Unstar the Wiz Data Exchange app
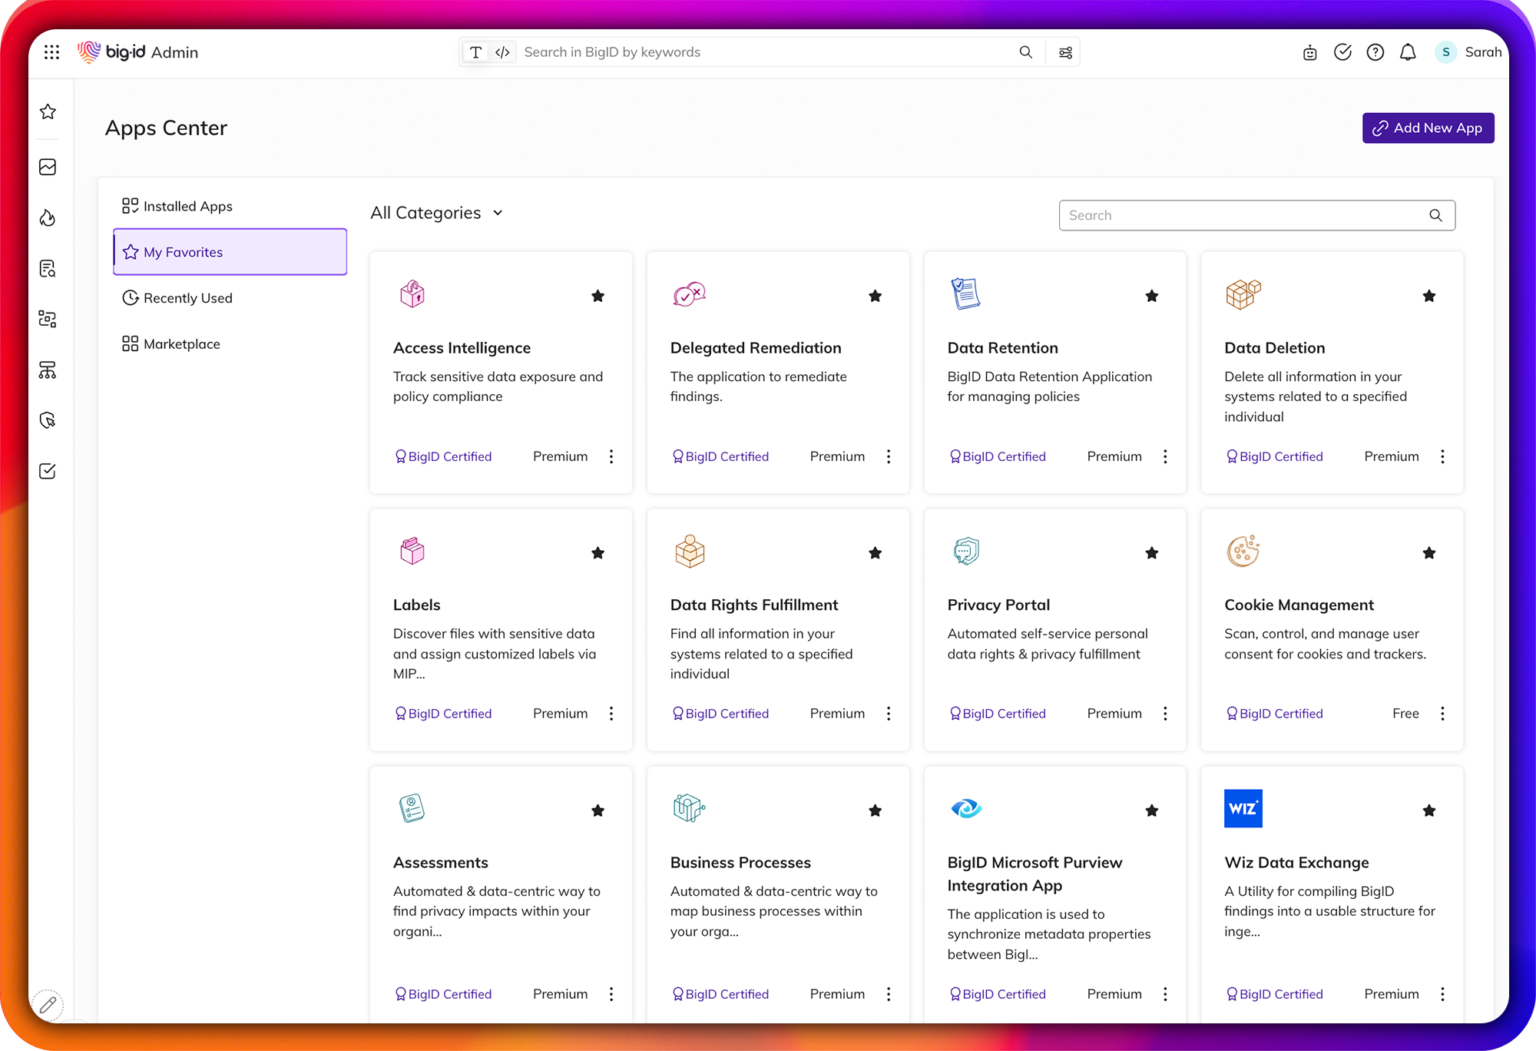The image size is (1536, 1051). [1428, 810]
